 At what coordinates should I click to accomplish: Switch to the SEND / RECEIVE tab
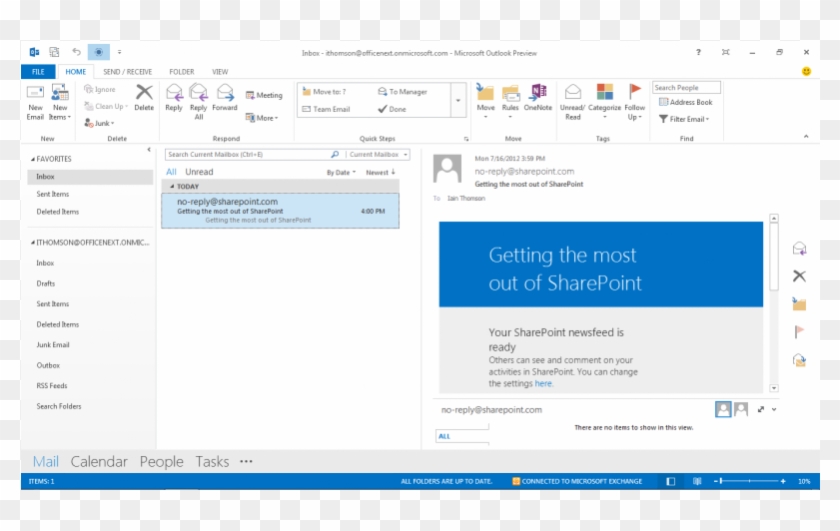(128, 71)
